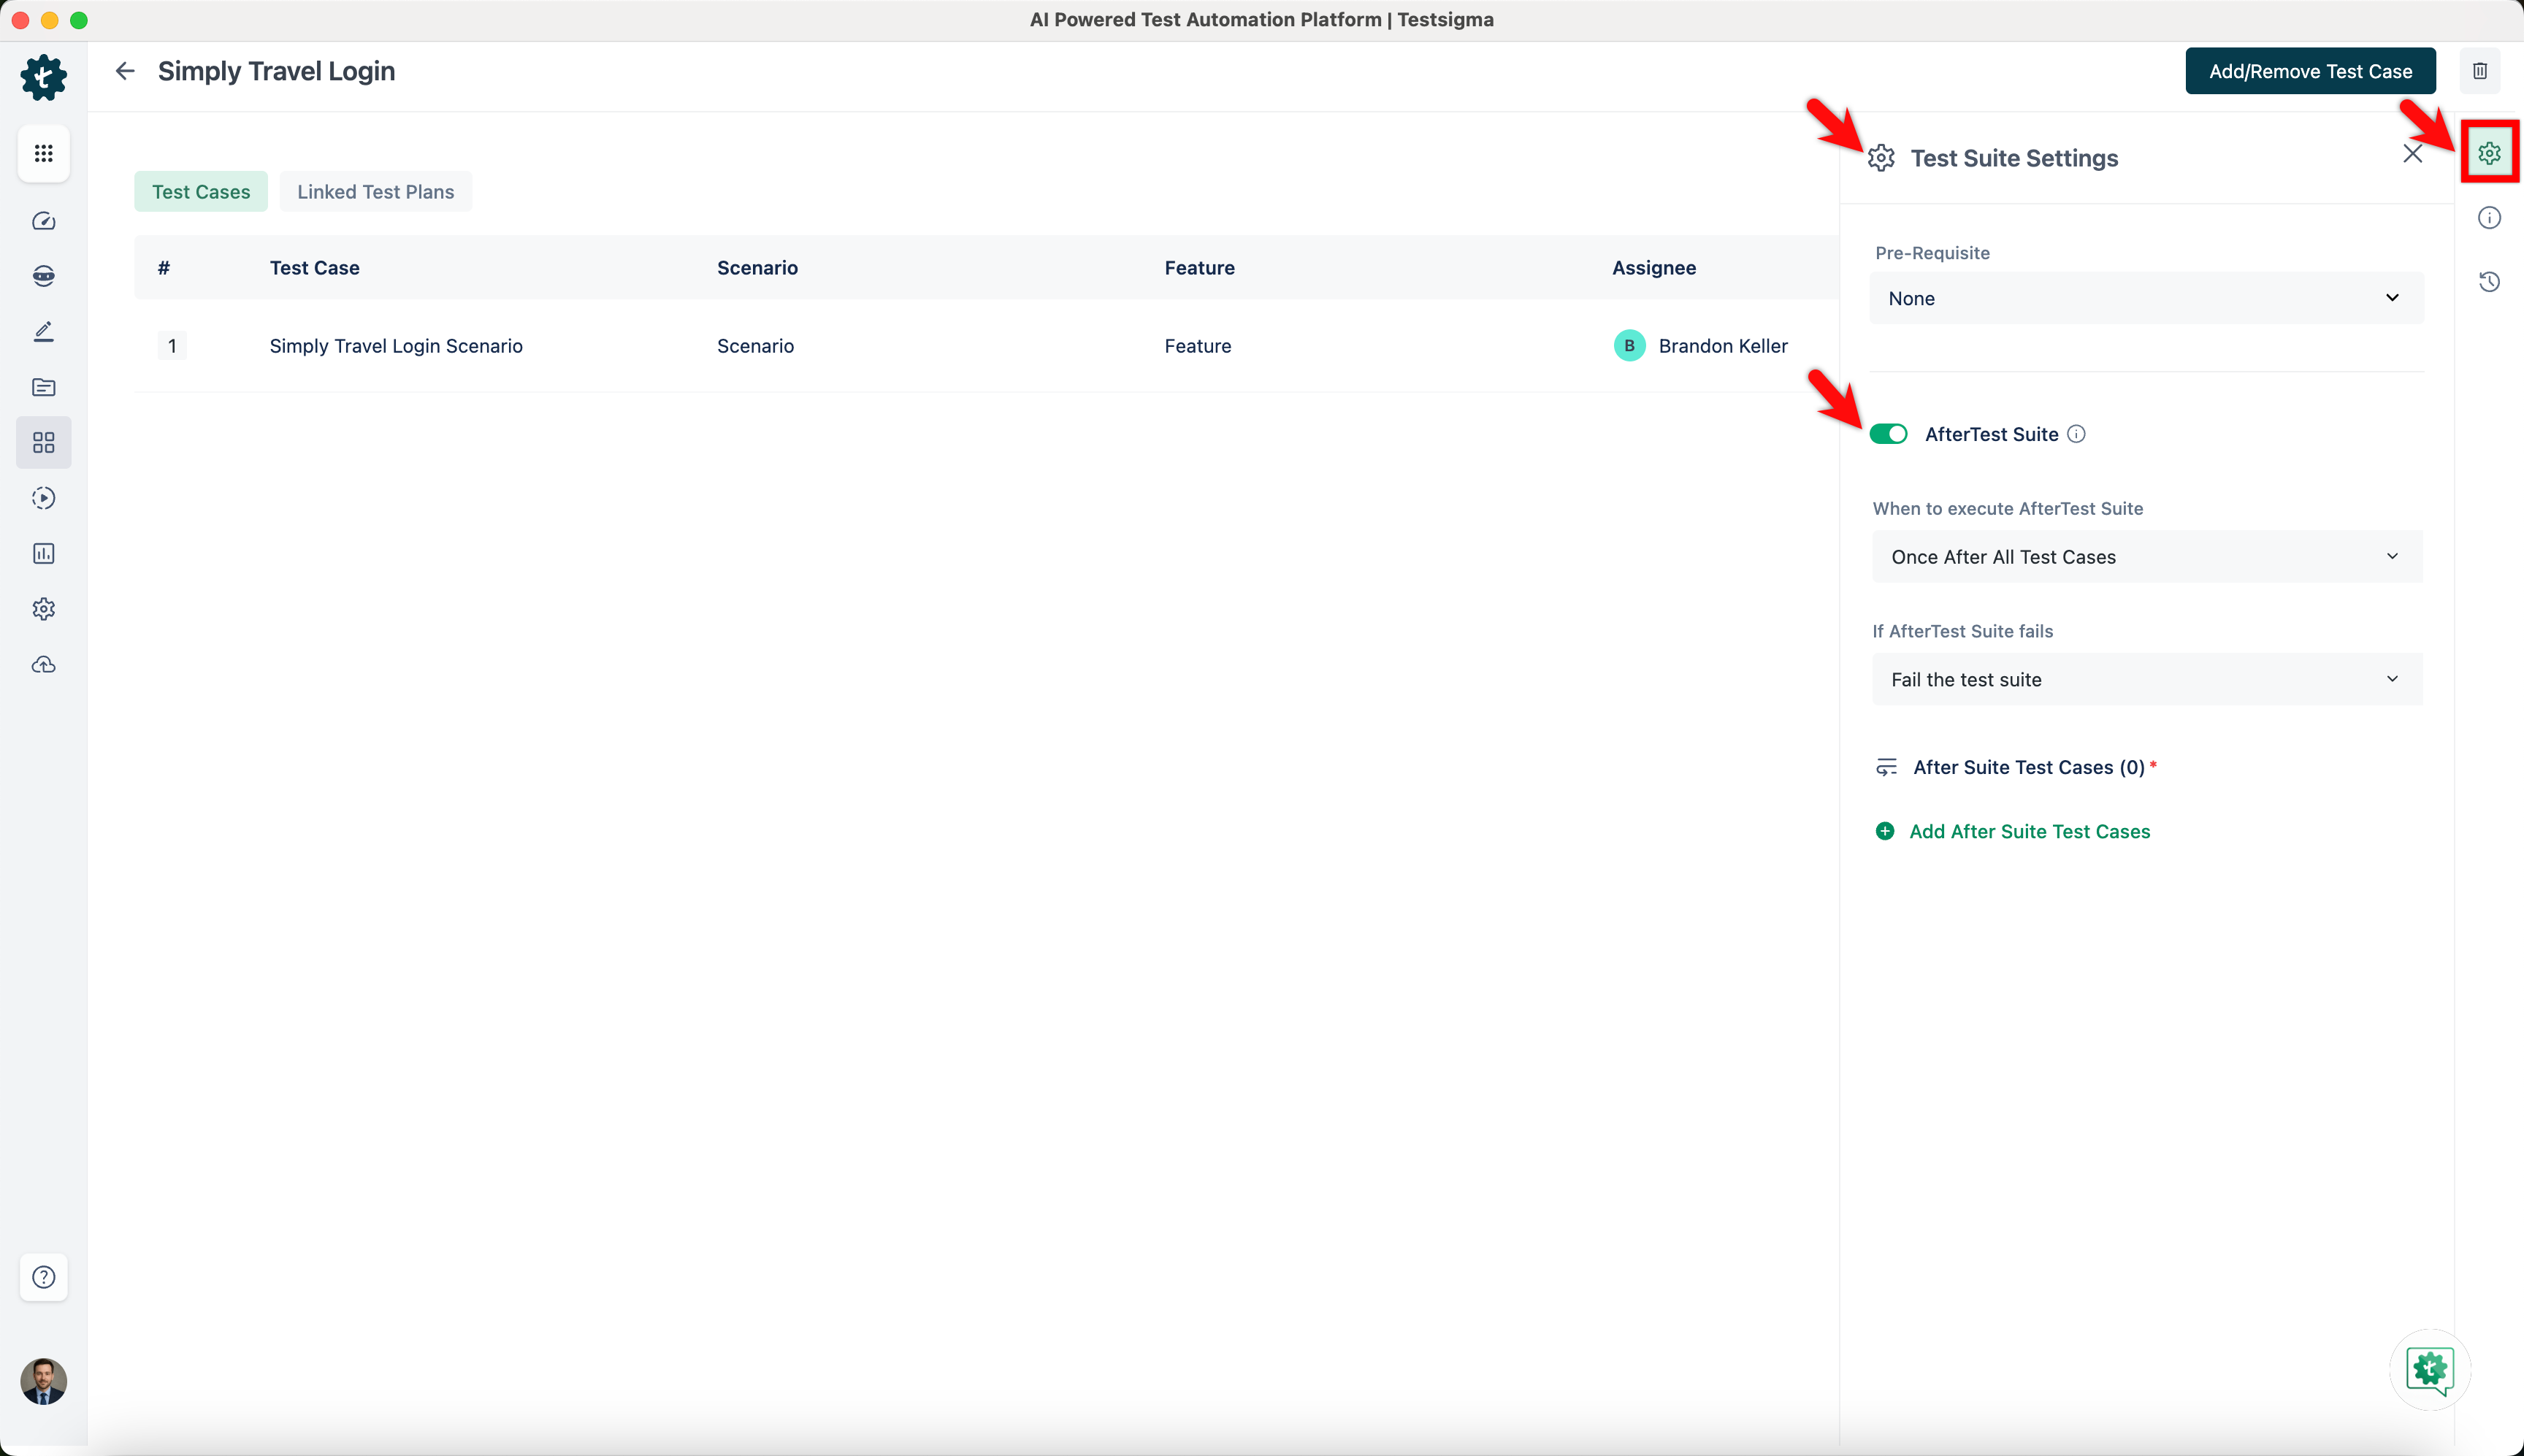Open the revision history icon on right rail
Image resolution: width=2524 pixels, height=1456 pixels.
[x=2489, y=282]
